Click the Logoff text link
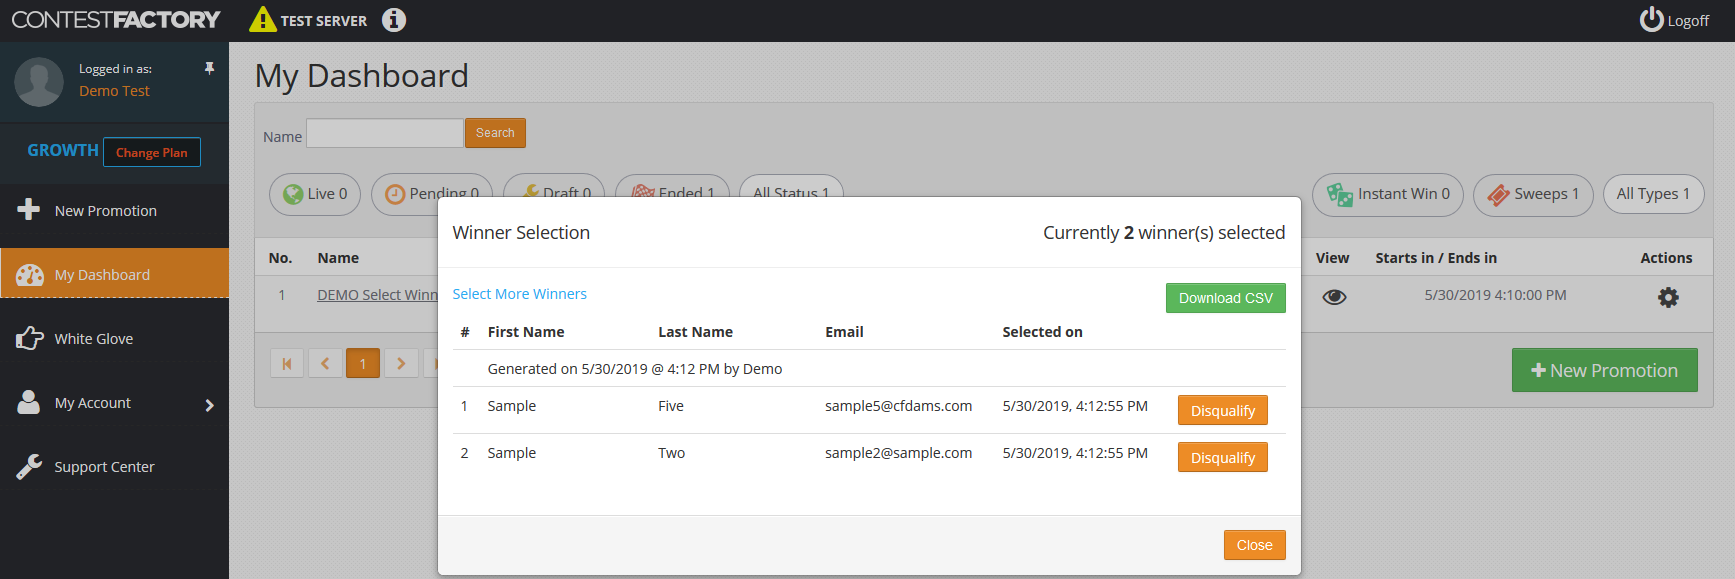Screen dimensions: 1735x579 pyautogui.click(x=1688, y=21)
